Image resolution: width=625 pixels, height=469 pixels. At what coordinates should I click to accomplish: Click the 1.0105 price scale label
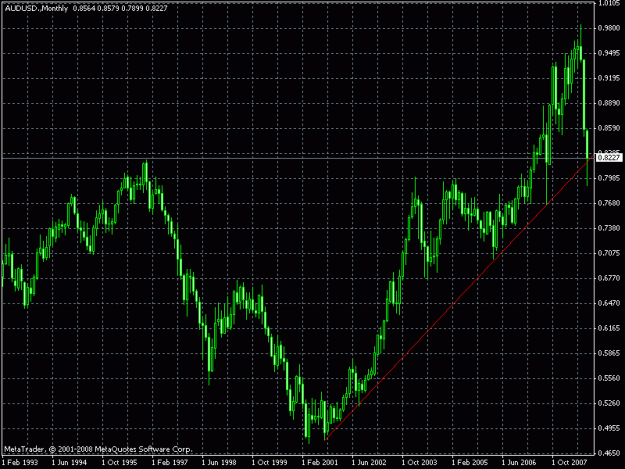609,4
